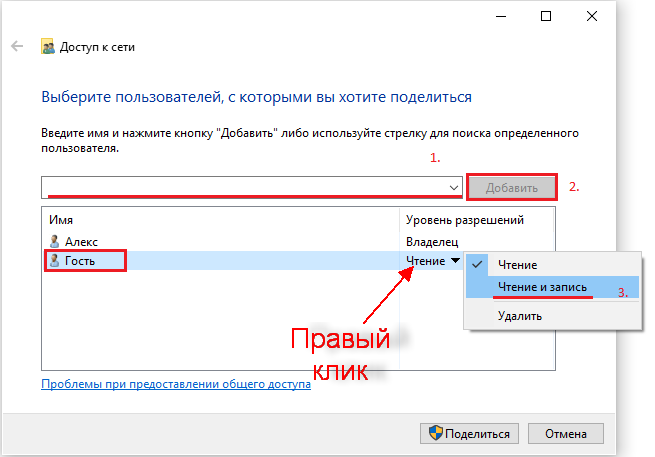Image resolution: width=655 pixels, height=457 pixels.
Task: Select the Алекс user row
Action: [298, 241]
